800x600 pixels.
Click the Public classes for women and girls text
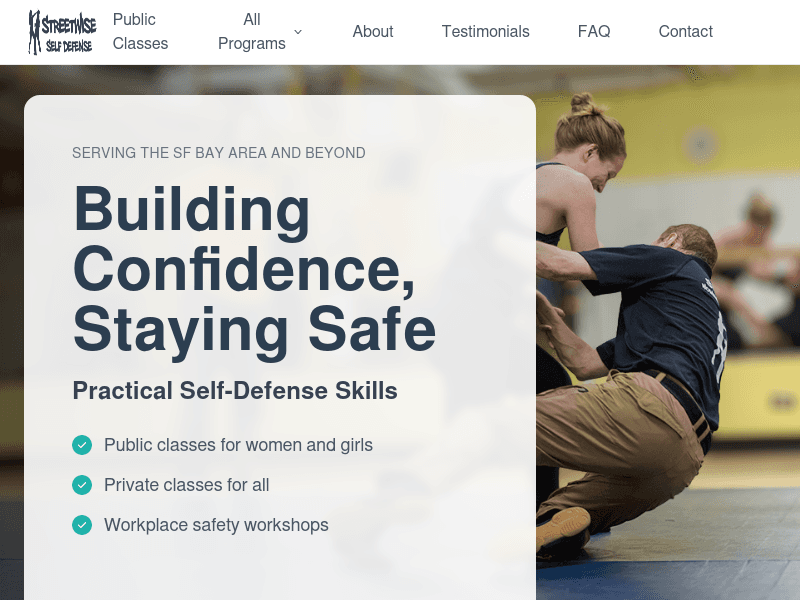(x=239, y=445)
